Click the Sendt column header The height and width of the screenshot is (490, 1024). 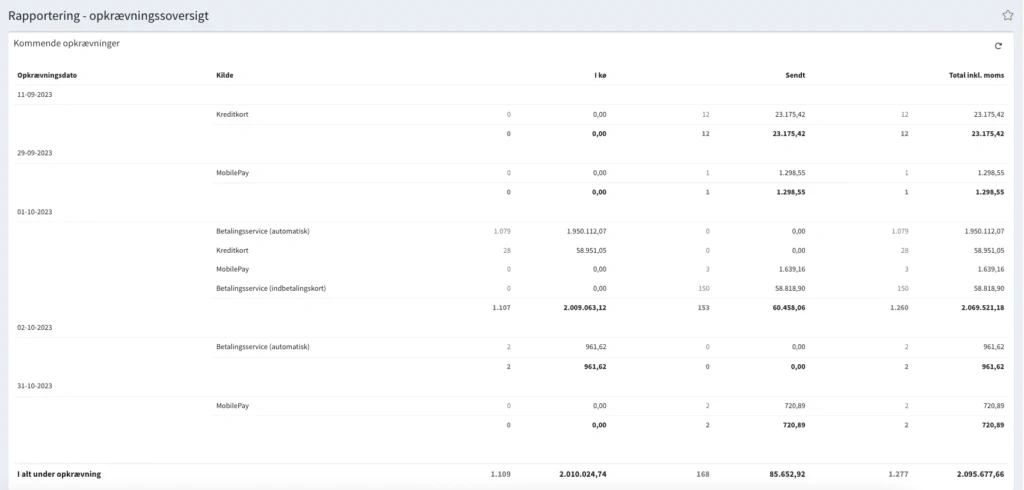[795, 75]
